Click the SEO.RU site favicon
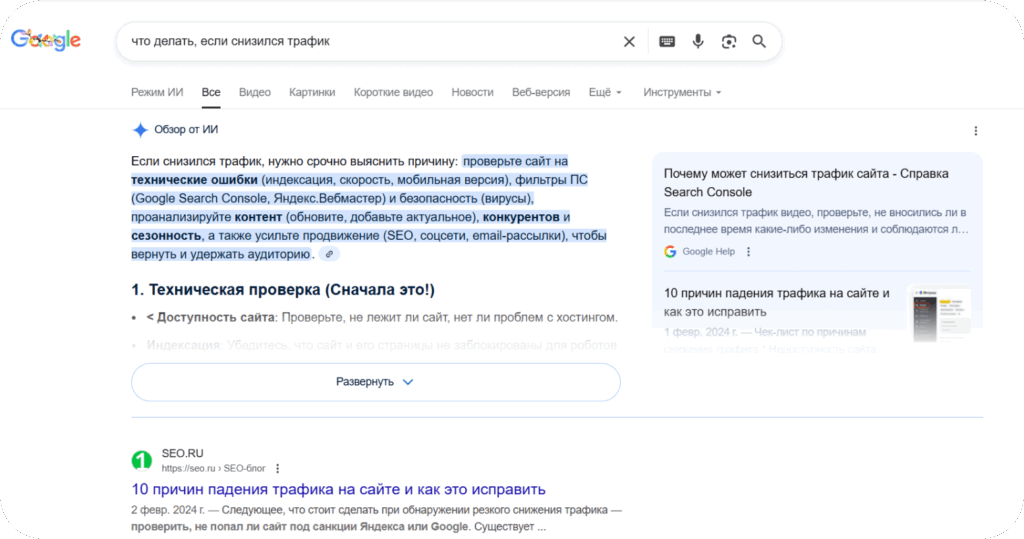This screenshot has width=1024, height=539. pos(142,460)
